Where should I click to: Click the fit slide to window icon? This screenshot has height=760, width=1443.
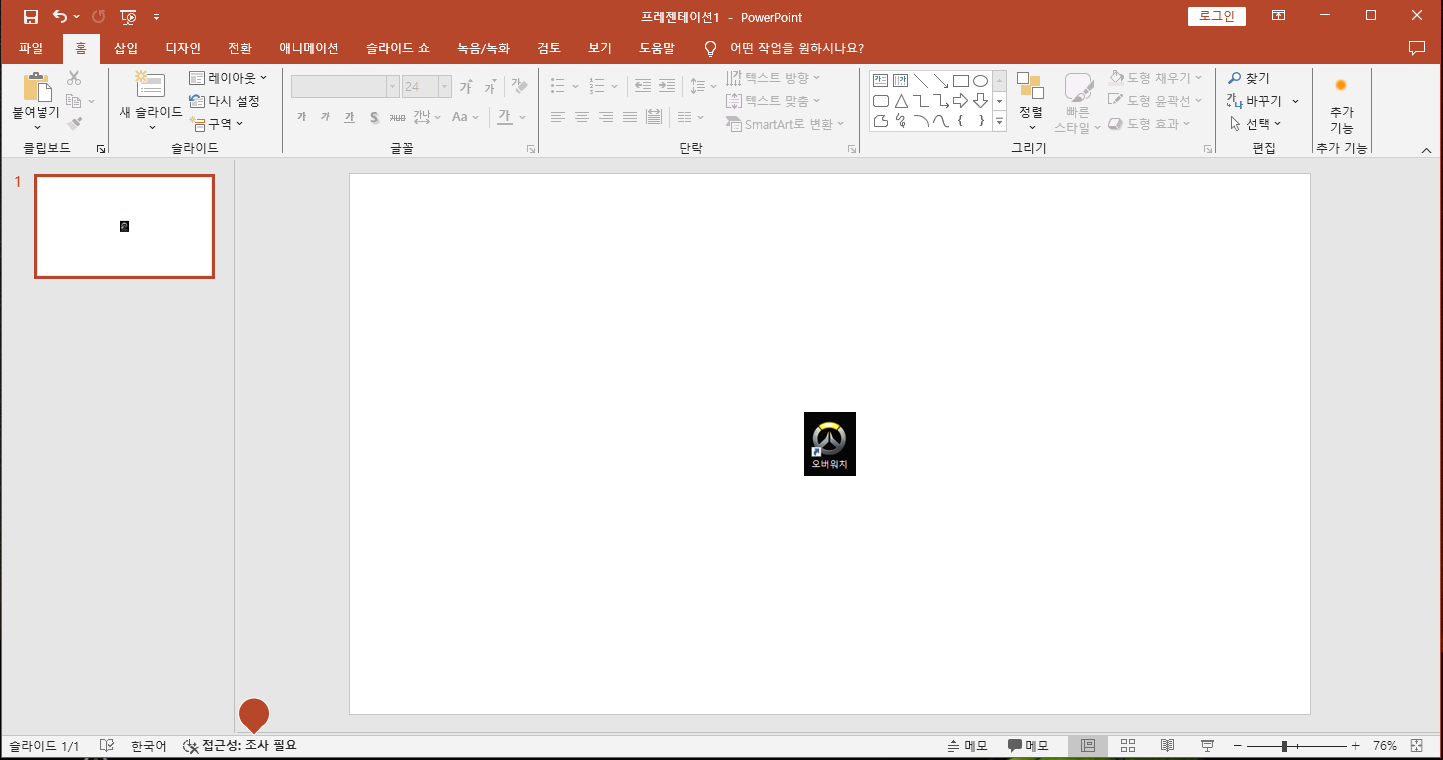click(x=1416, y=746)
